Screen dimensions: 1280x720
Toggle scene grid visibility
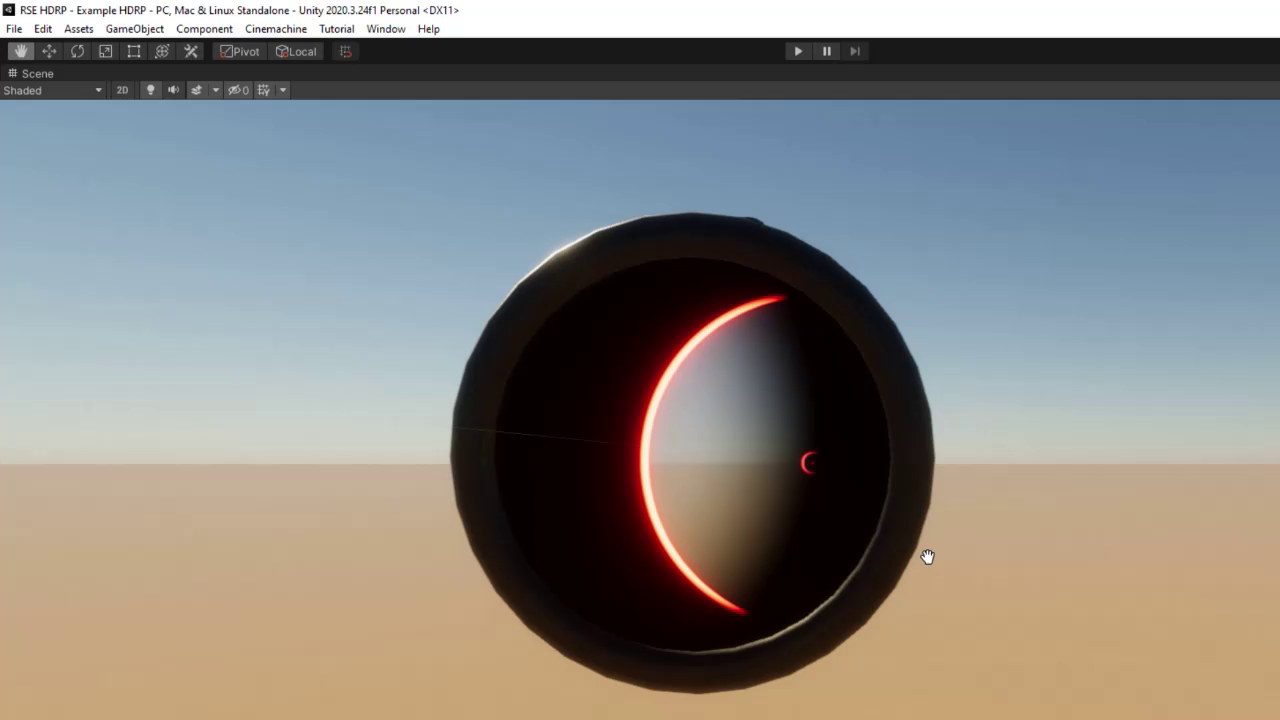(264, 90)
